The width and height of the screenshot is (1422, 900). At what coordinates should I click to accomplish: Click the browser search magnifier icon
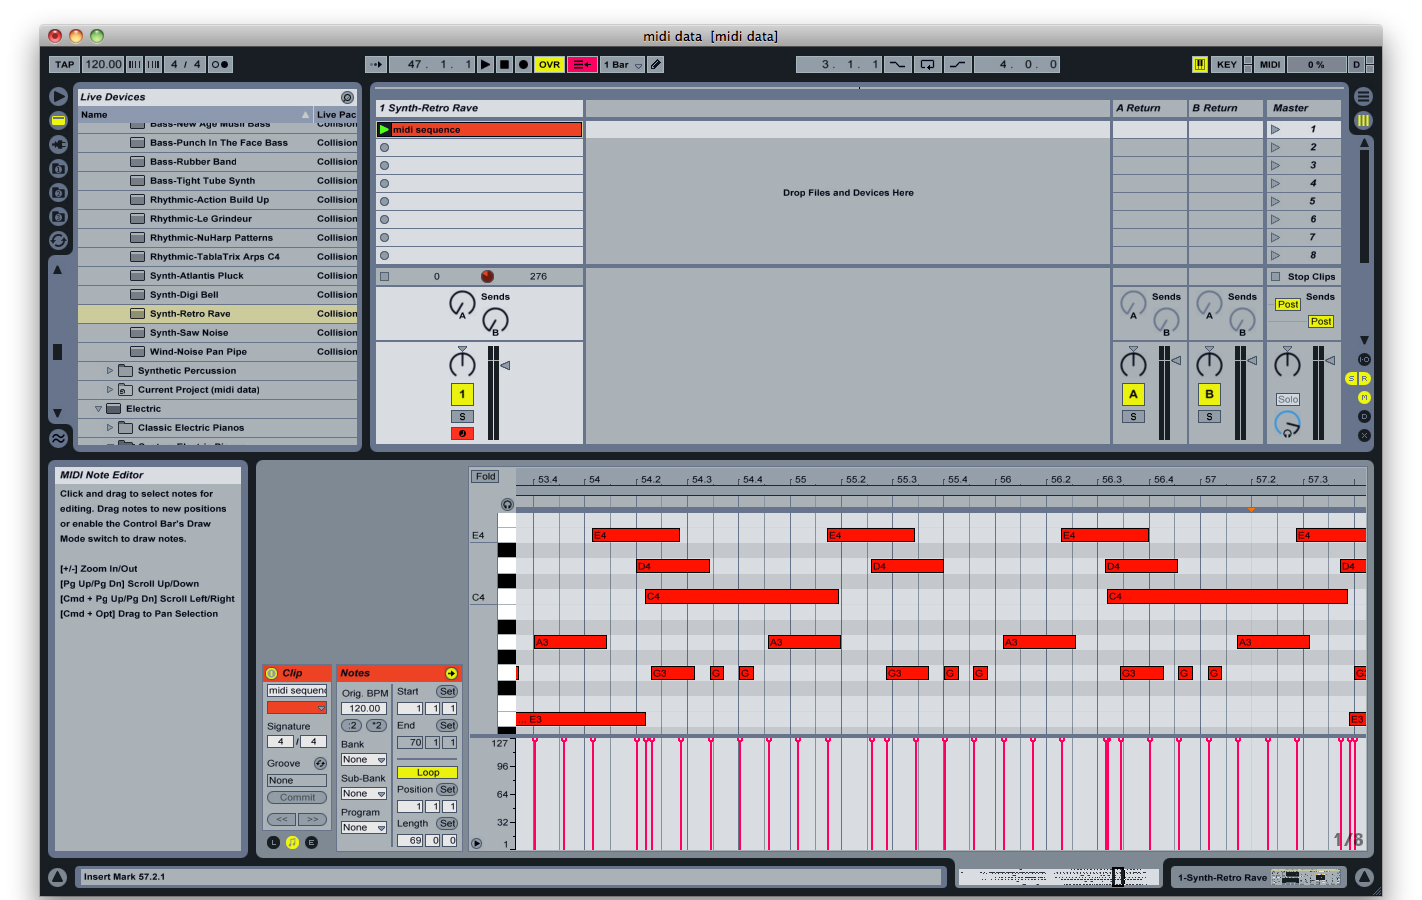pyautogui.click(x=347, y=97)
